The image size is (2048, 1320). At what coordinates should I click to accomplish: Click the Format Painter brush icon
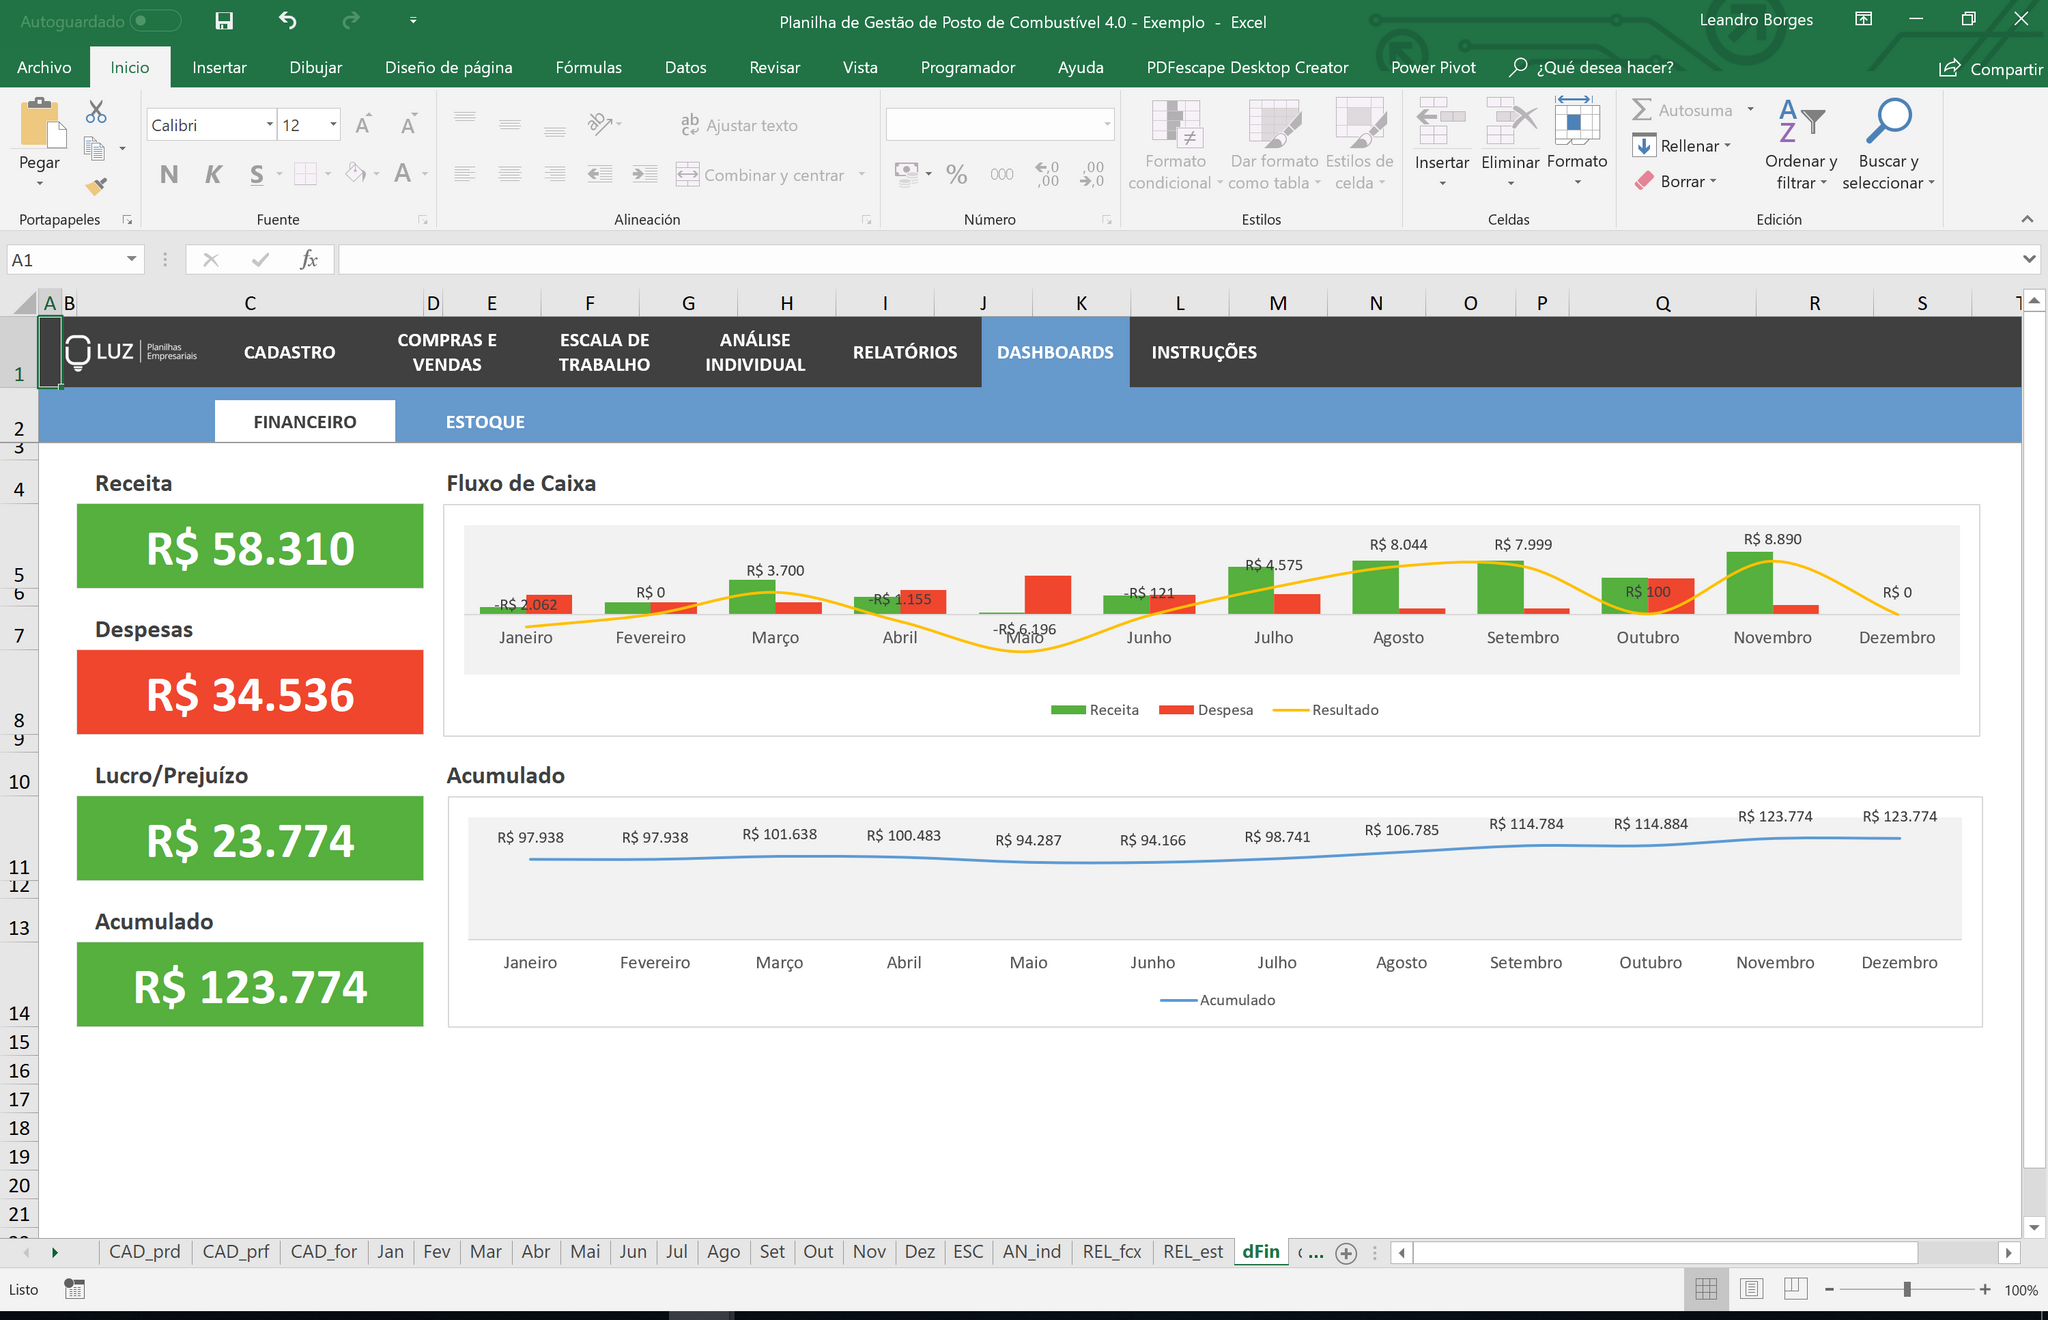coord(96,187)
